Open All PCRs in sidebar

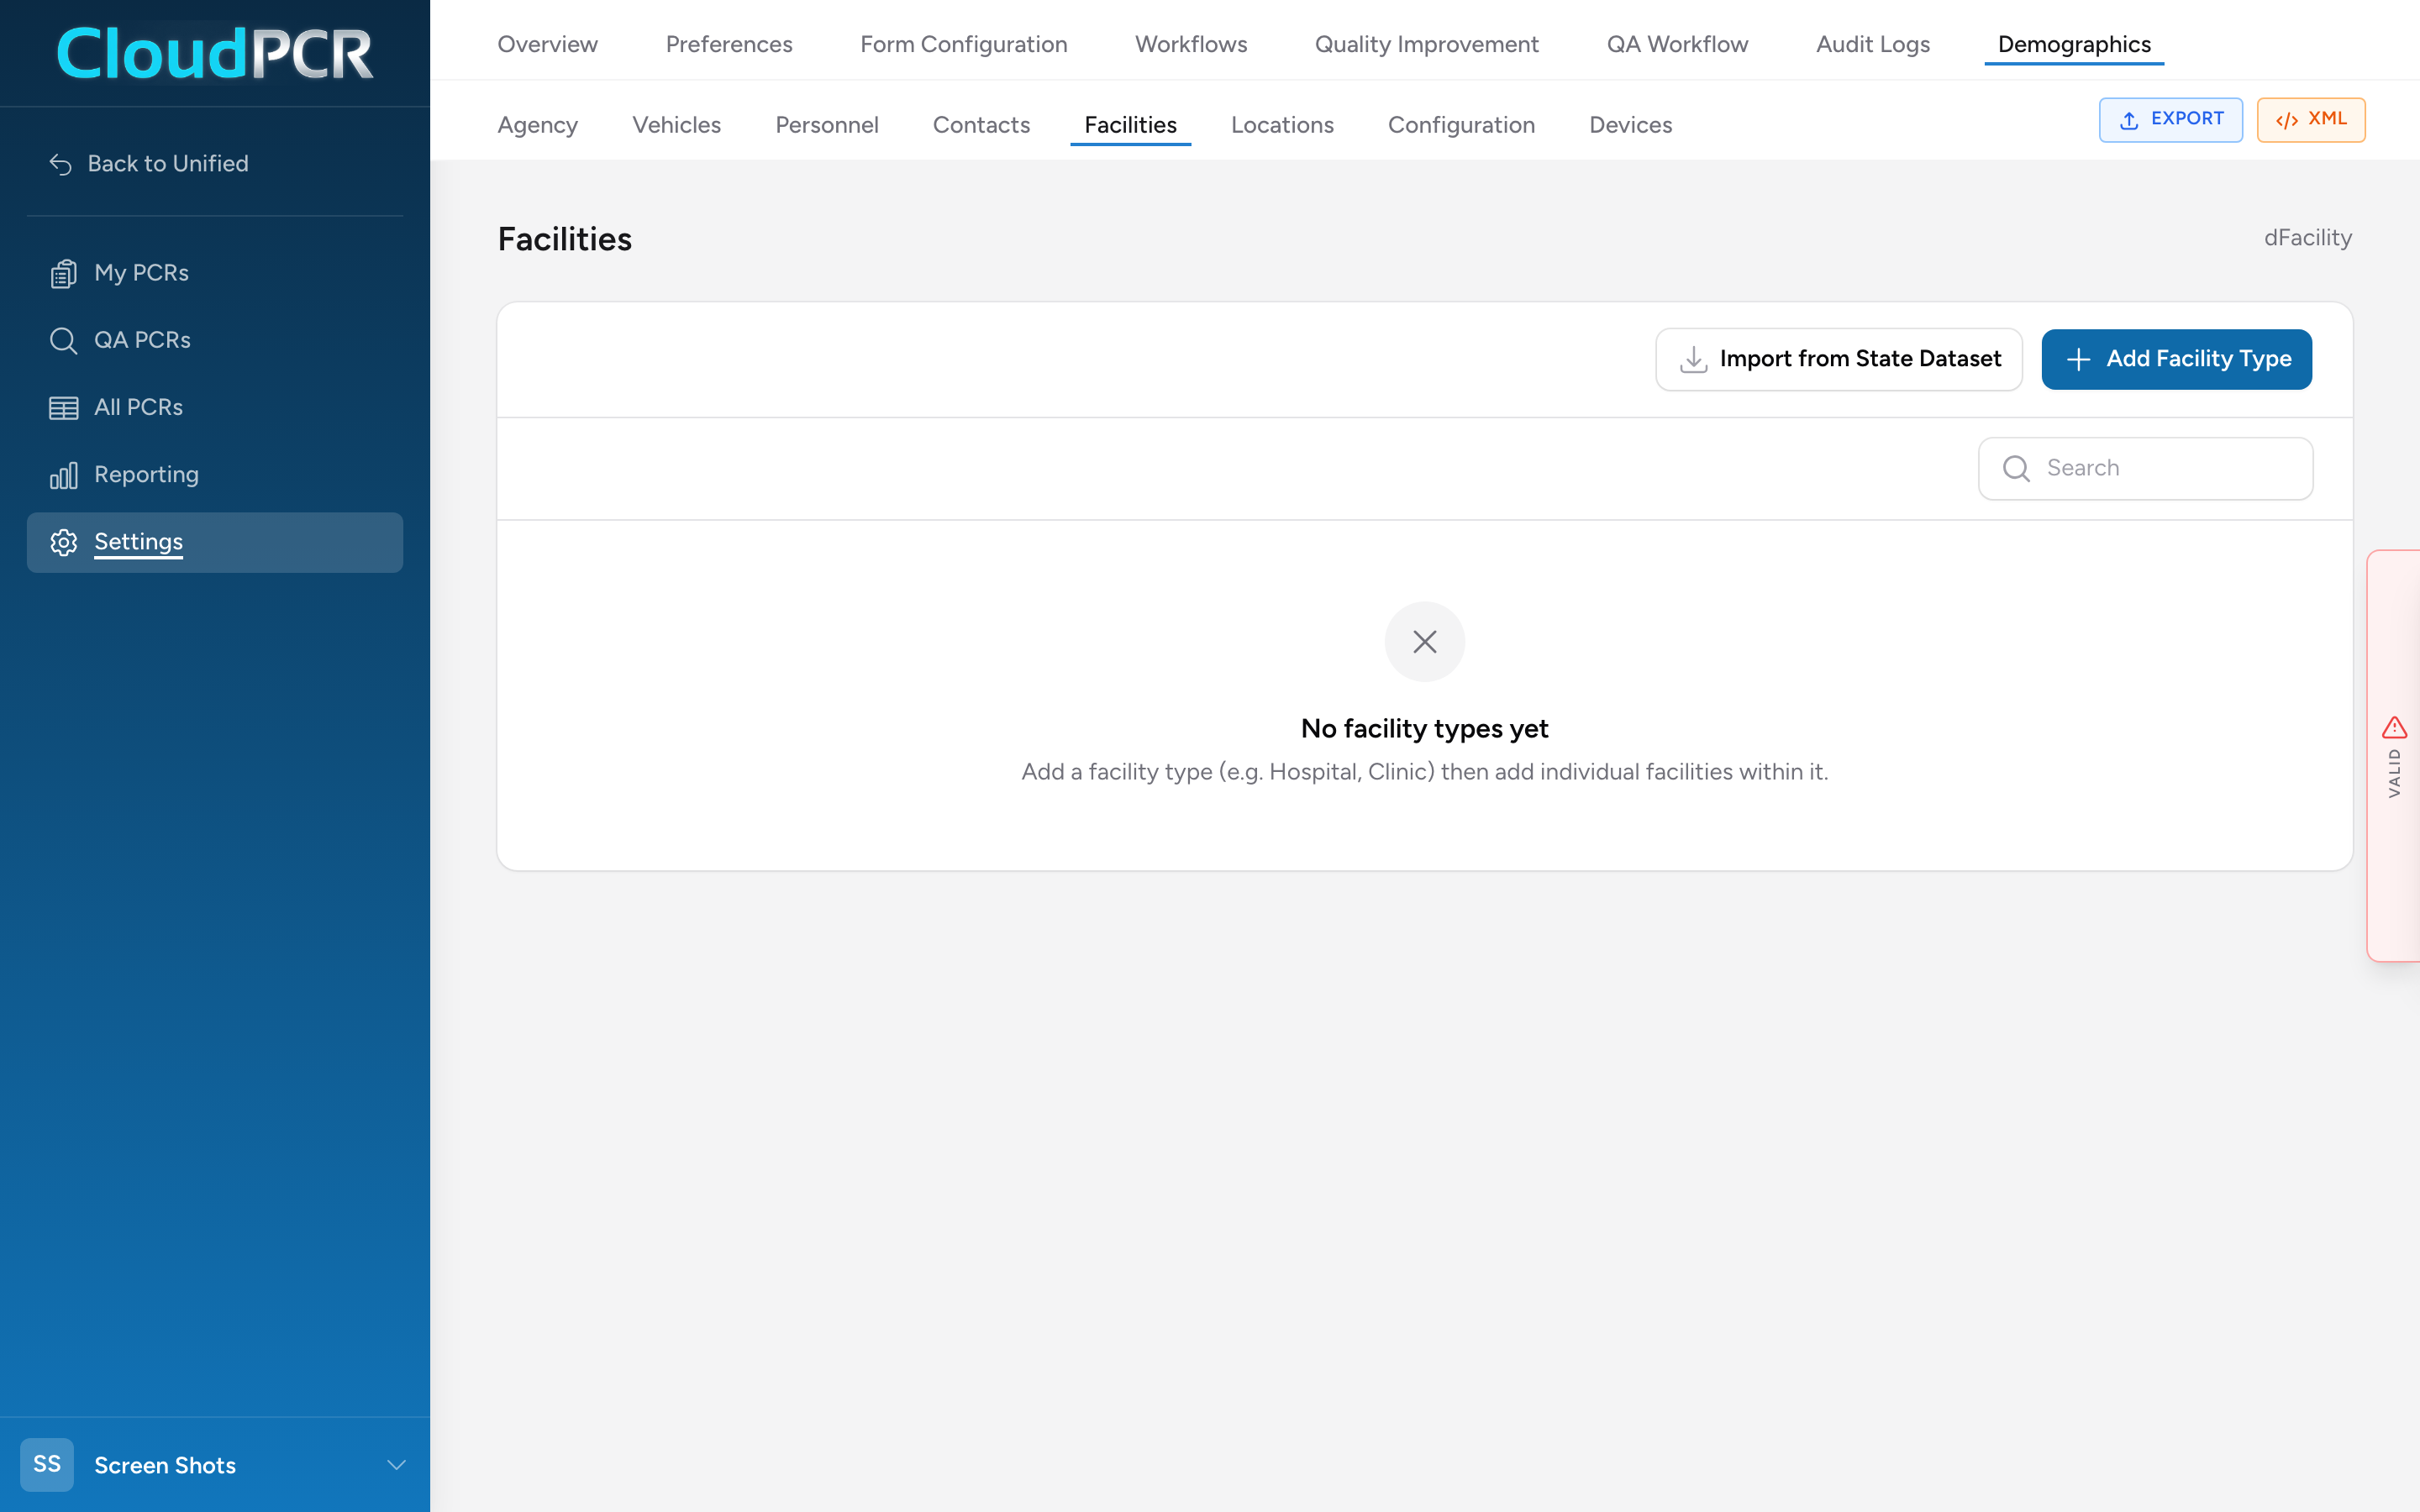click(214, 408)
